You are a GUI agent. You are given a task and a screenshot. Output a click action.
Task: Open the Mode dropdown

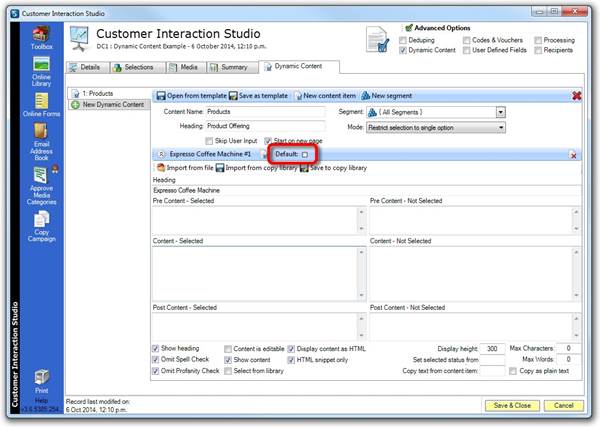click(x=500, y=127)
